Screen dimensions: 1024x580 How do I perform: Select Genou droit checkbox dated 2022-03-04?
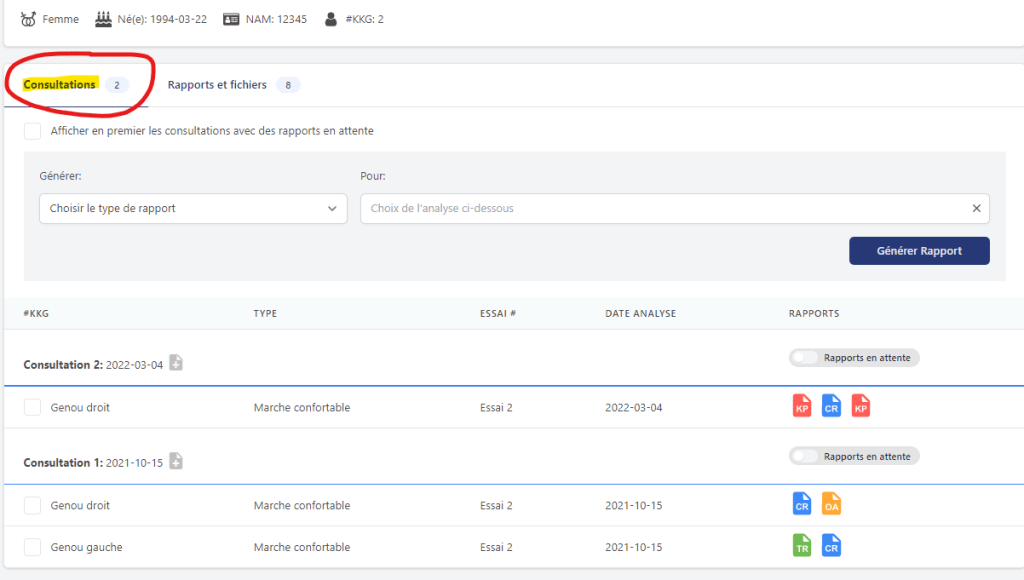(x=33, y=407)
